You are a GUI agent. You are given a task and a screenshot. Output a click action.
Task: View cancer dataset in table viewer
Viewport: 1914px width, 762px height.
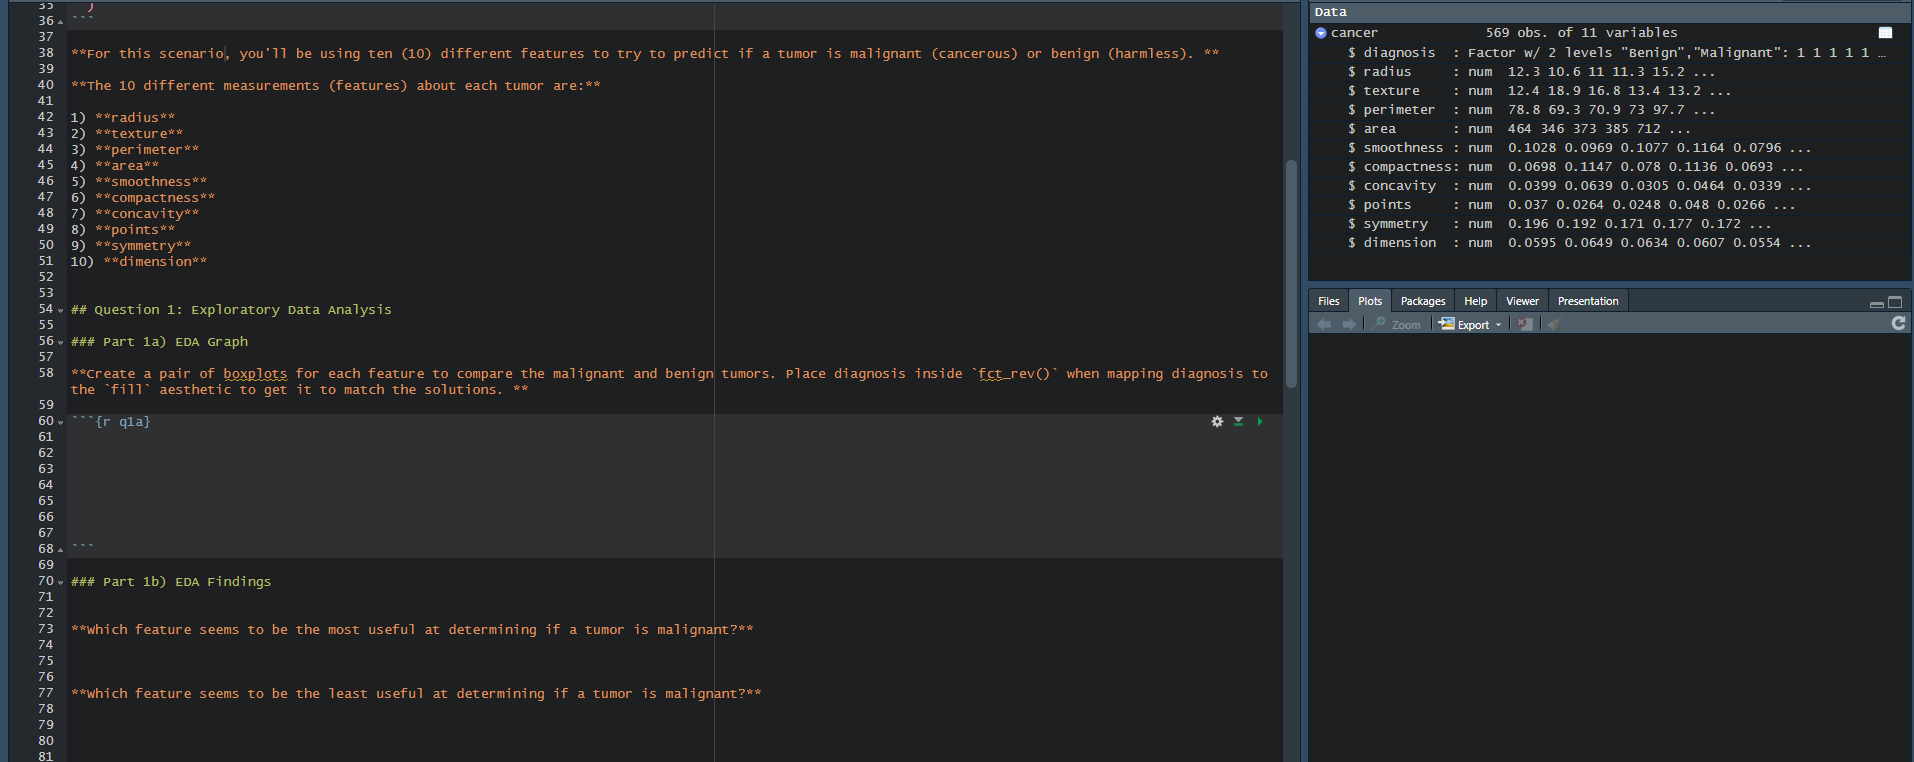click(x=1885, y=33)
